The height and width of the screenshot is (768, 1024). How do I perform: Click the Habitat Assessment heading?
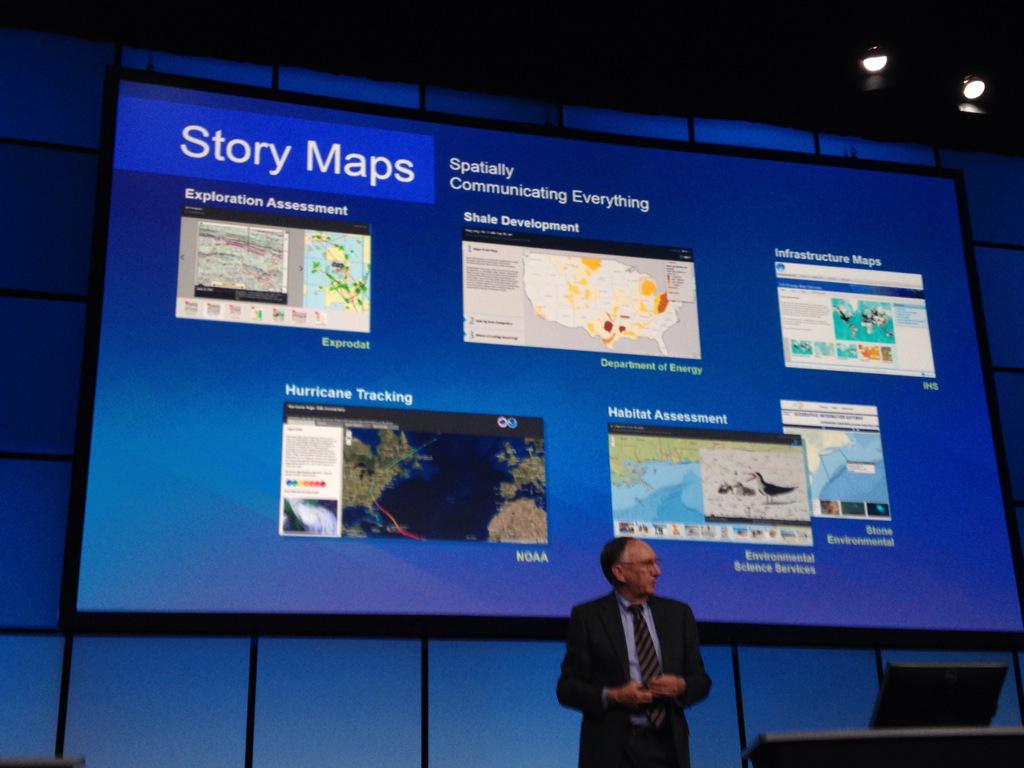tap(667, 415)
